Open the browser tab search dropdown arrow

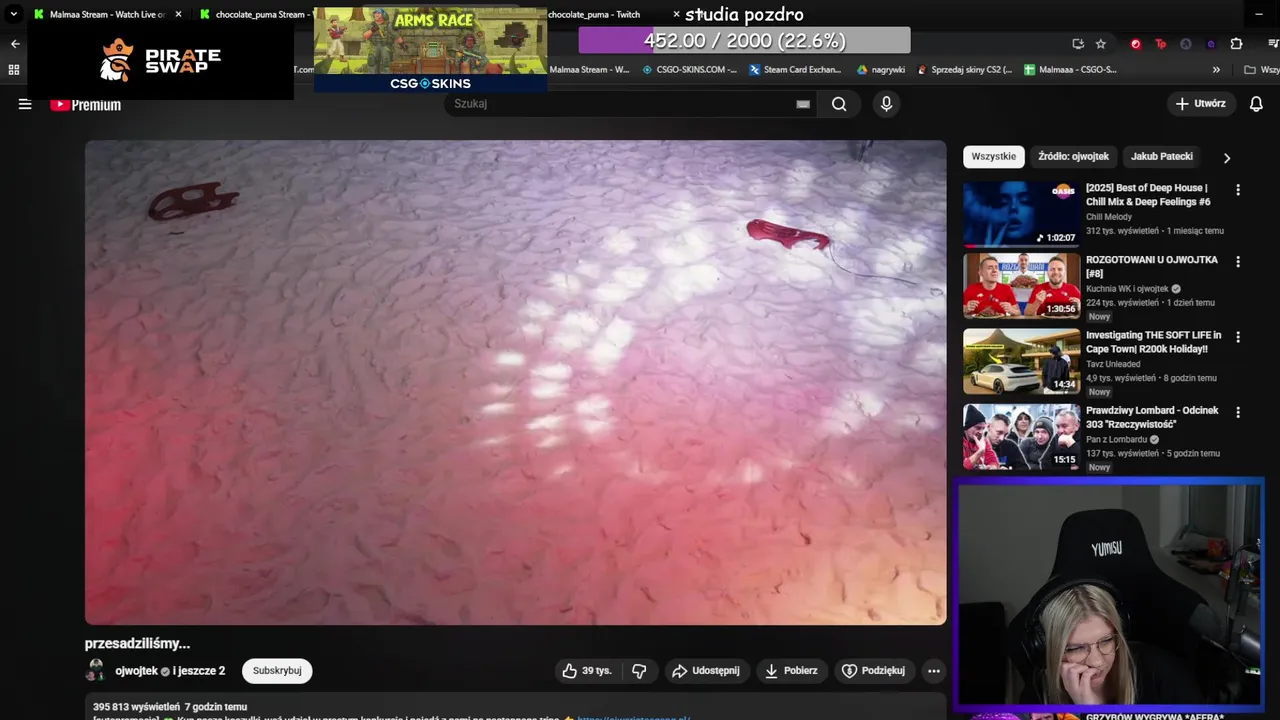click(14, 15)
